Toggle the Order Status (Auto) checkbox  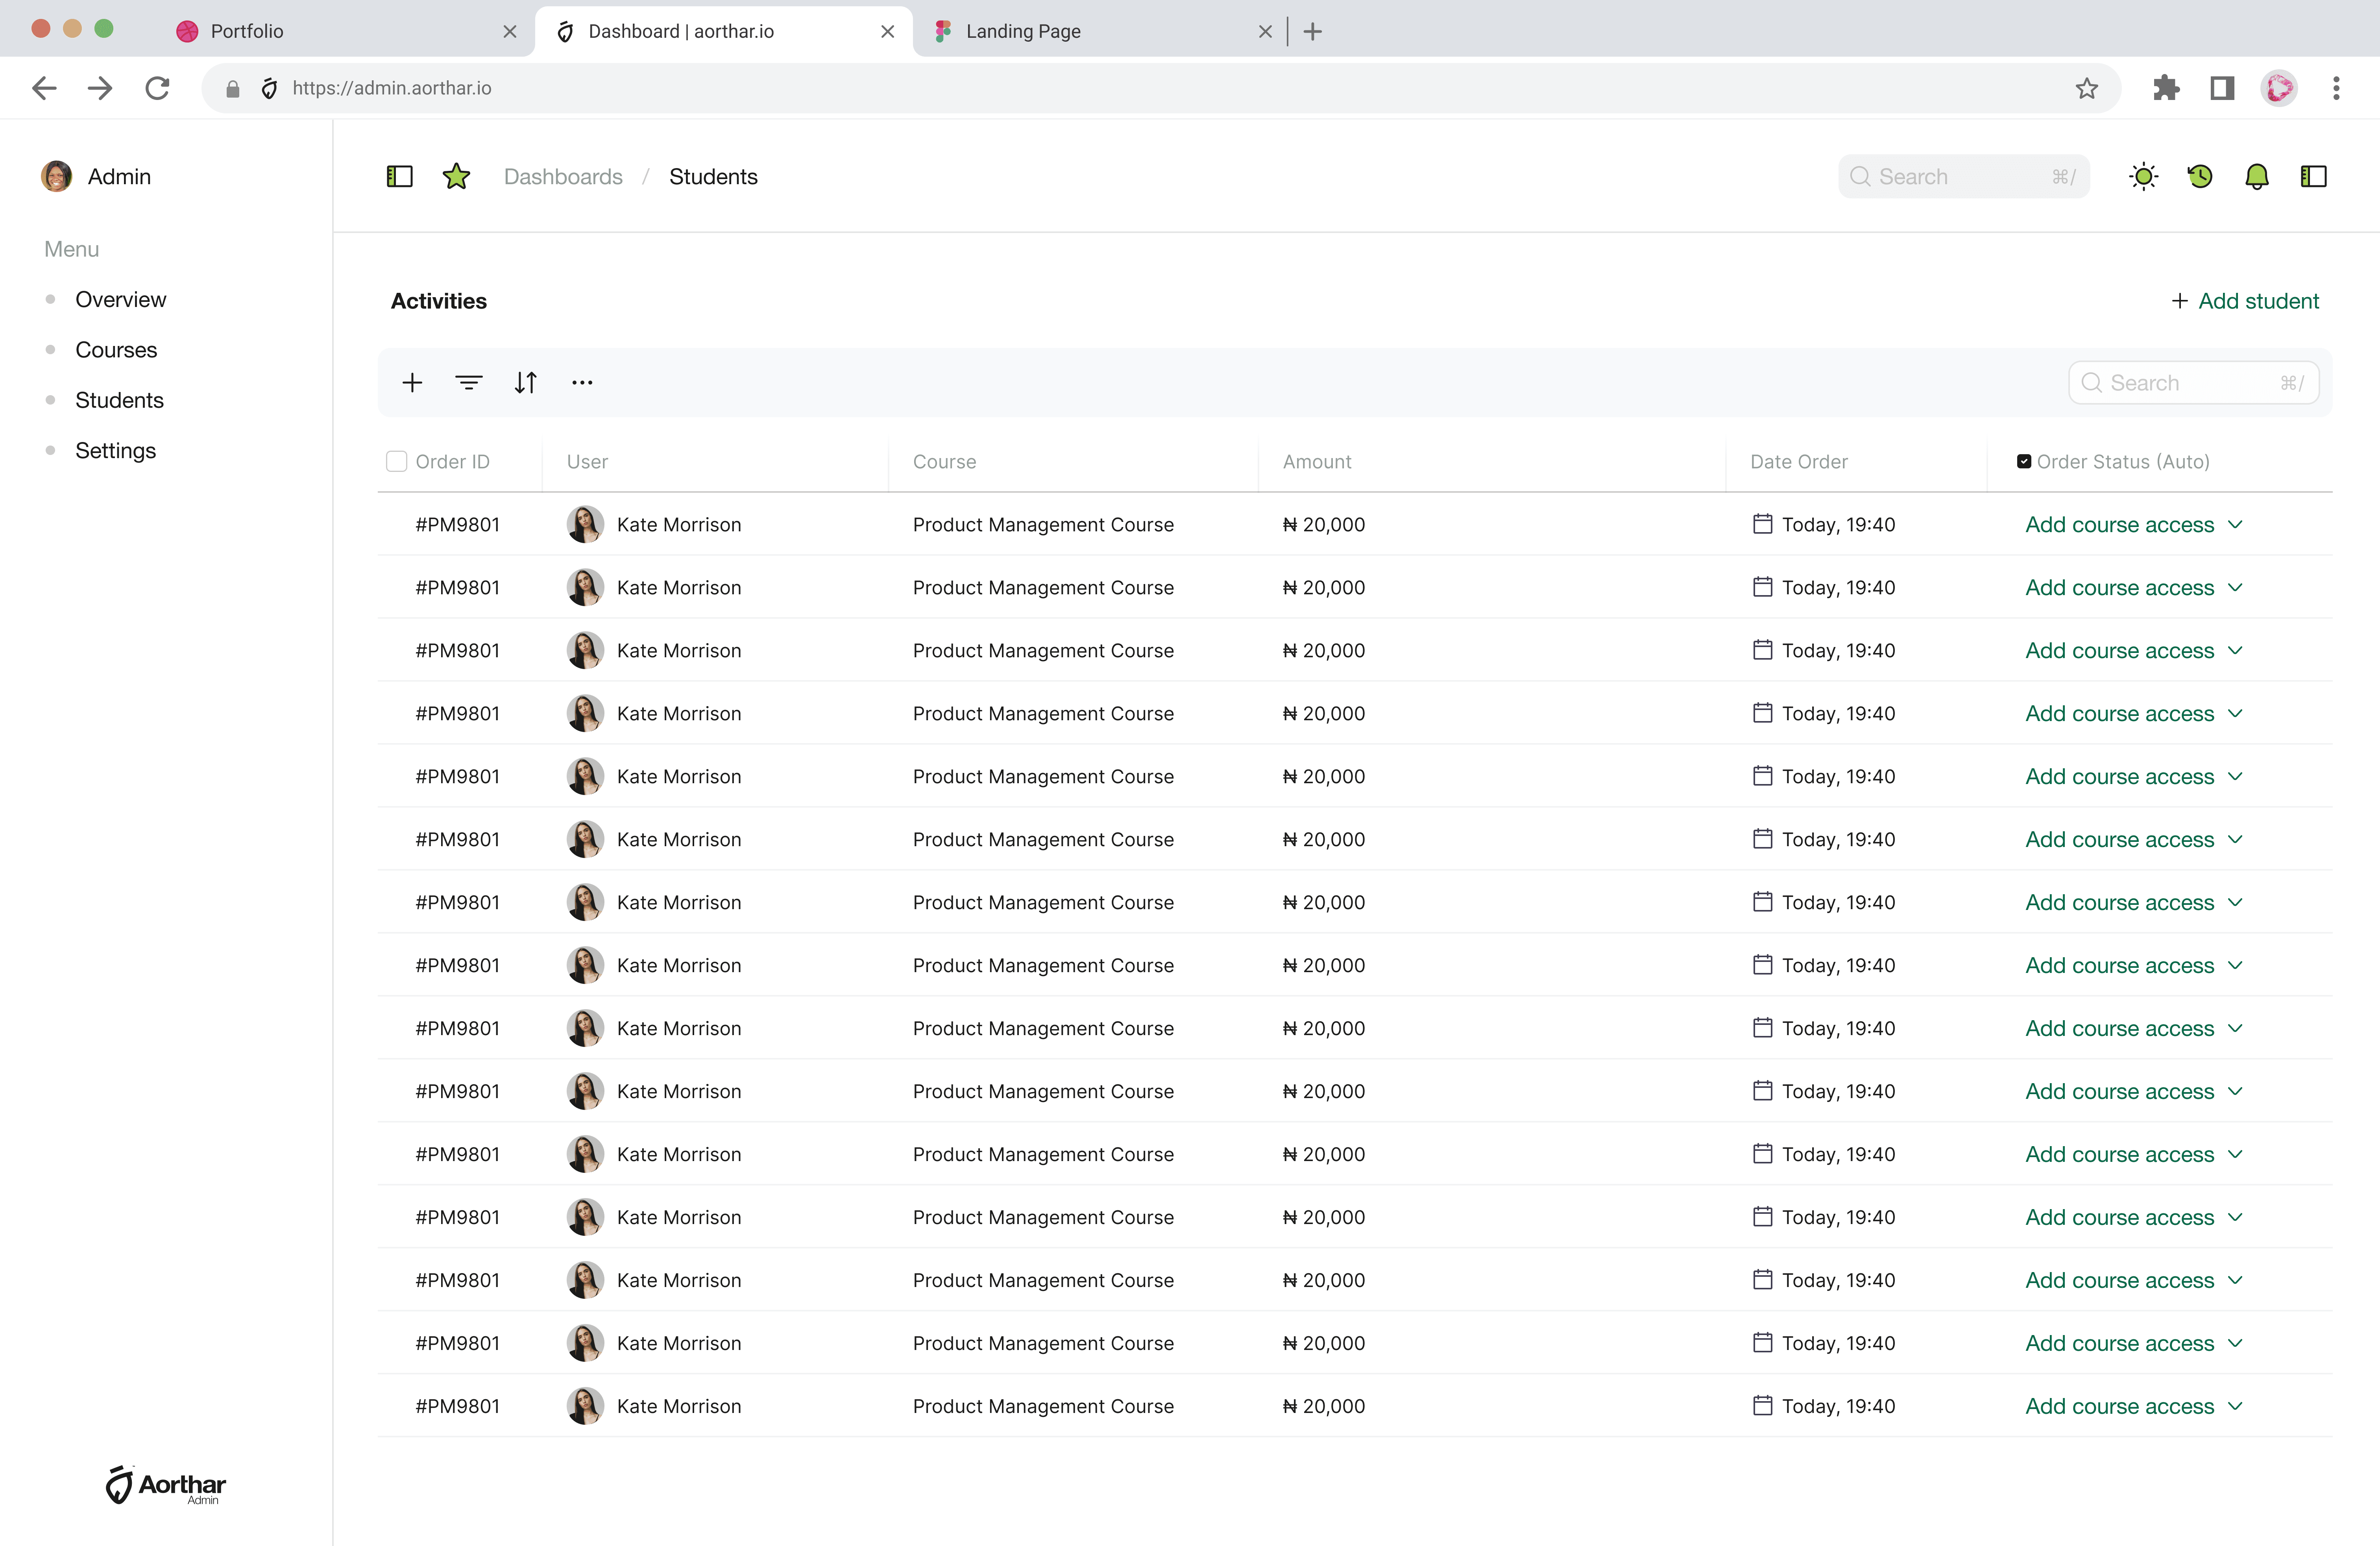click(x=2024, y=462)
